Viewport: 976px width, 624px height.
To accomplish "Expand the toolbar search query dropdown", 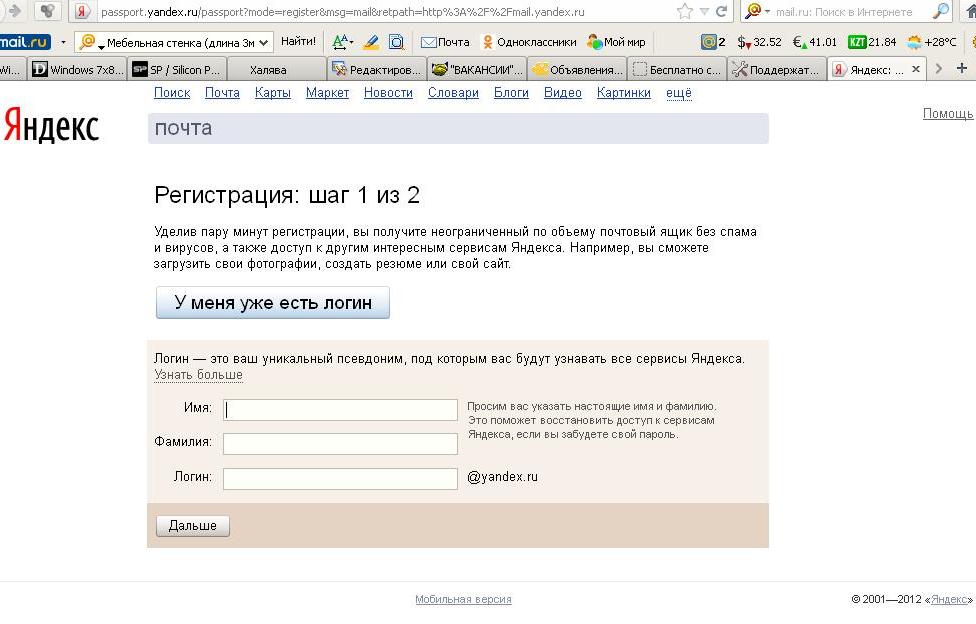I will click(263, 43).
